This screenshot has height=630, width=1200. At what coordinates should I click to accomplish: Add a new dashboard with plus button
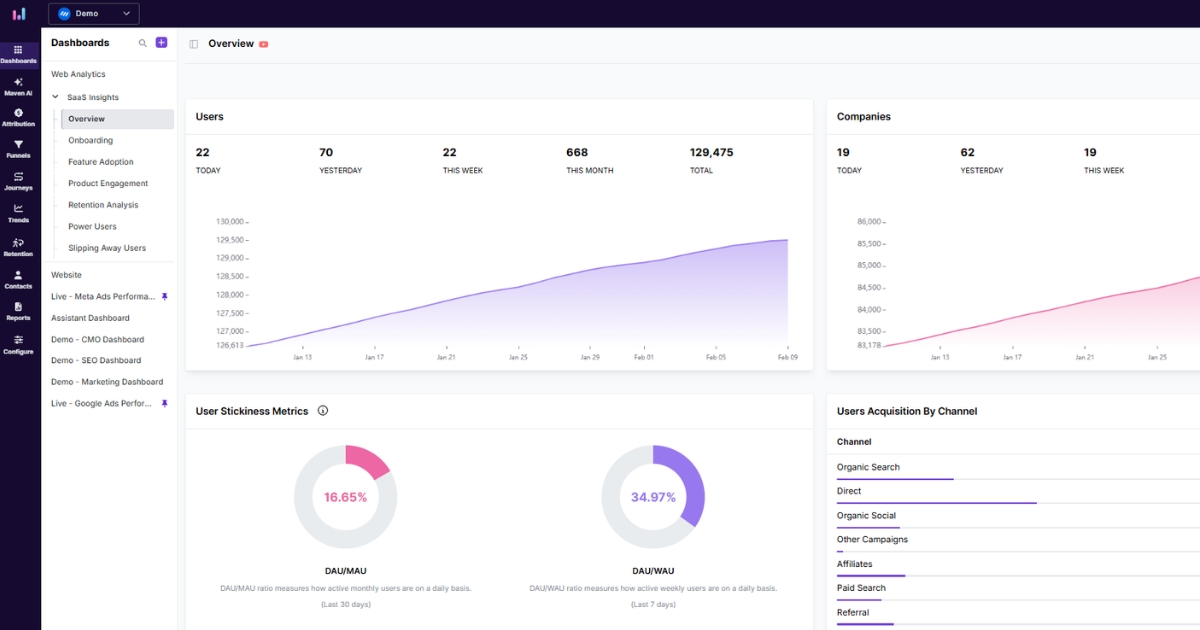162,43
